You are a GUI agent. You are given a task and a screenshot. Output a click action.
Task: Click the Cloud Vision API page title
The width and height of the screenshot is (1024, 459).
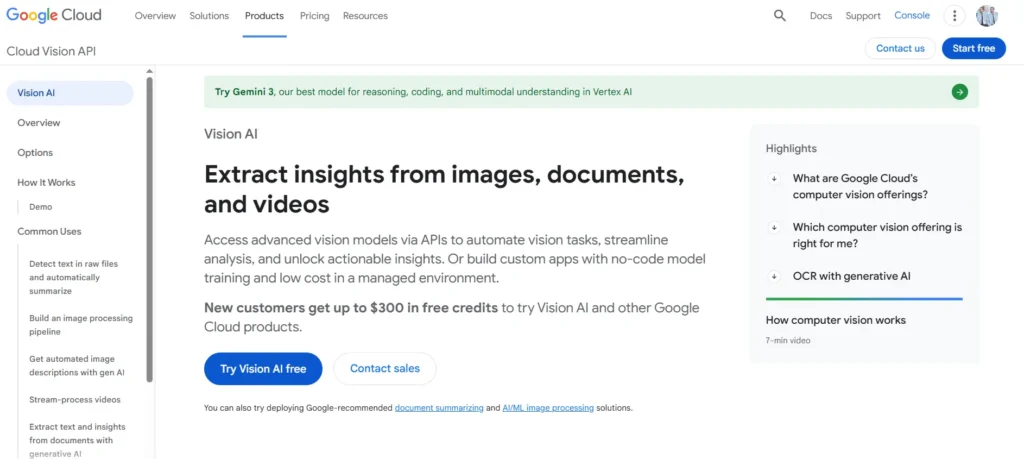pyautogui.click(x=51, y=51)
